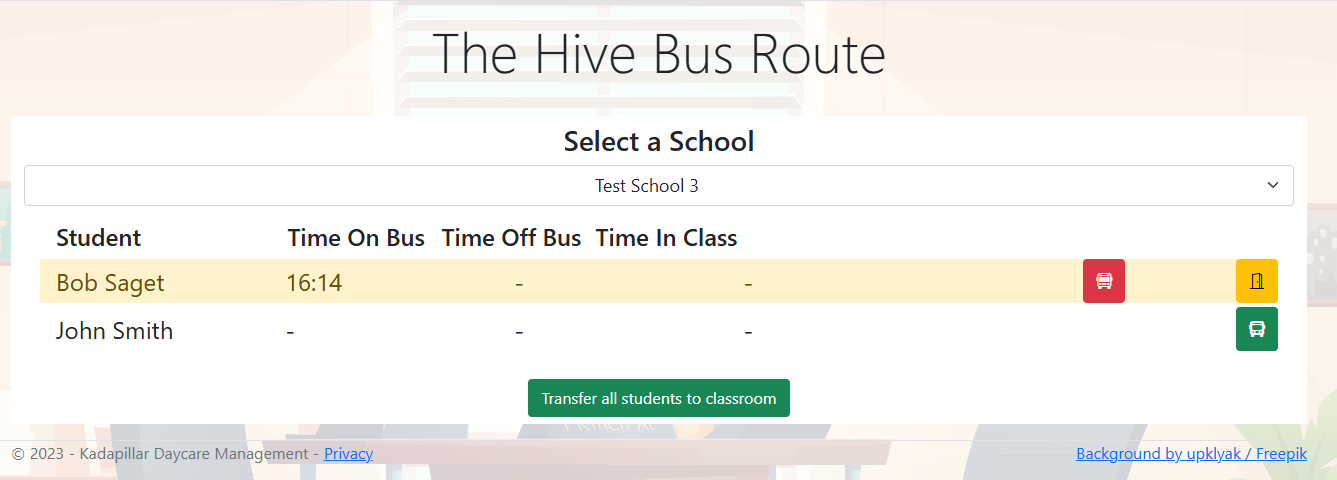Screen dimensions: 1337x480
Task: Select the John Smith student name
Action: pyautogui.click(x=114, y=331)
